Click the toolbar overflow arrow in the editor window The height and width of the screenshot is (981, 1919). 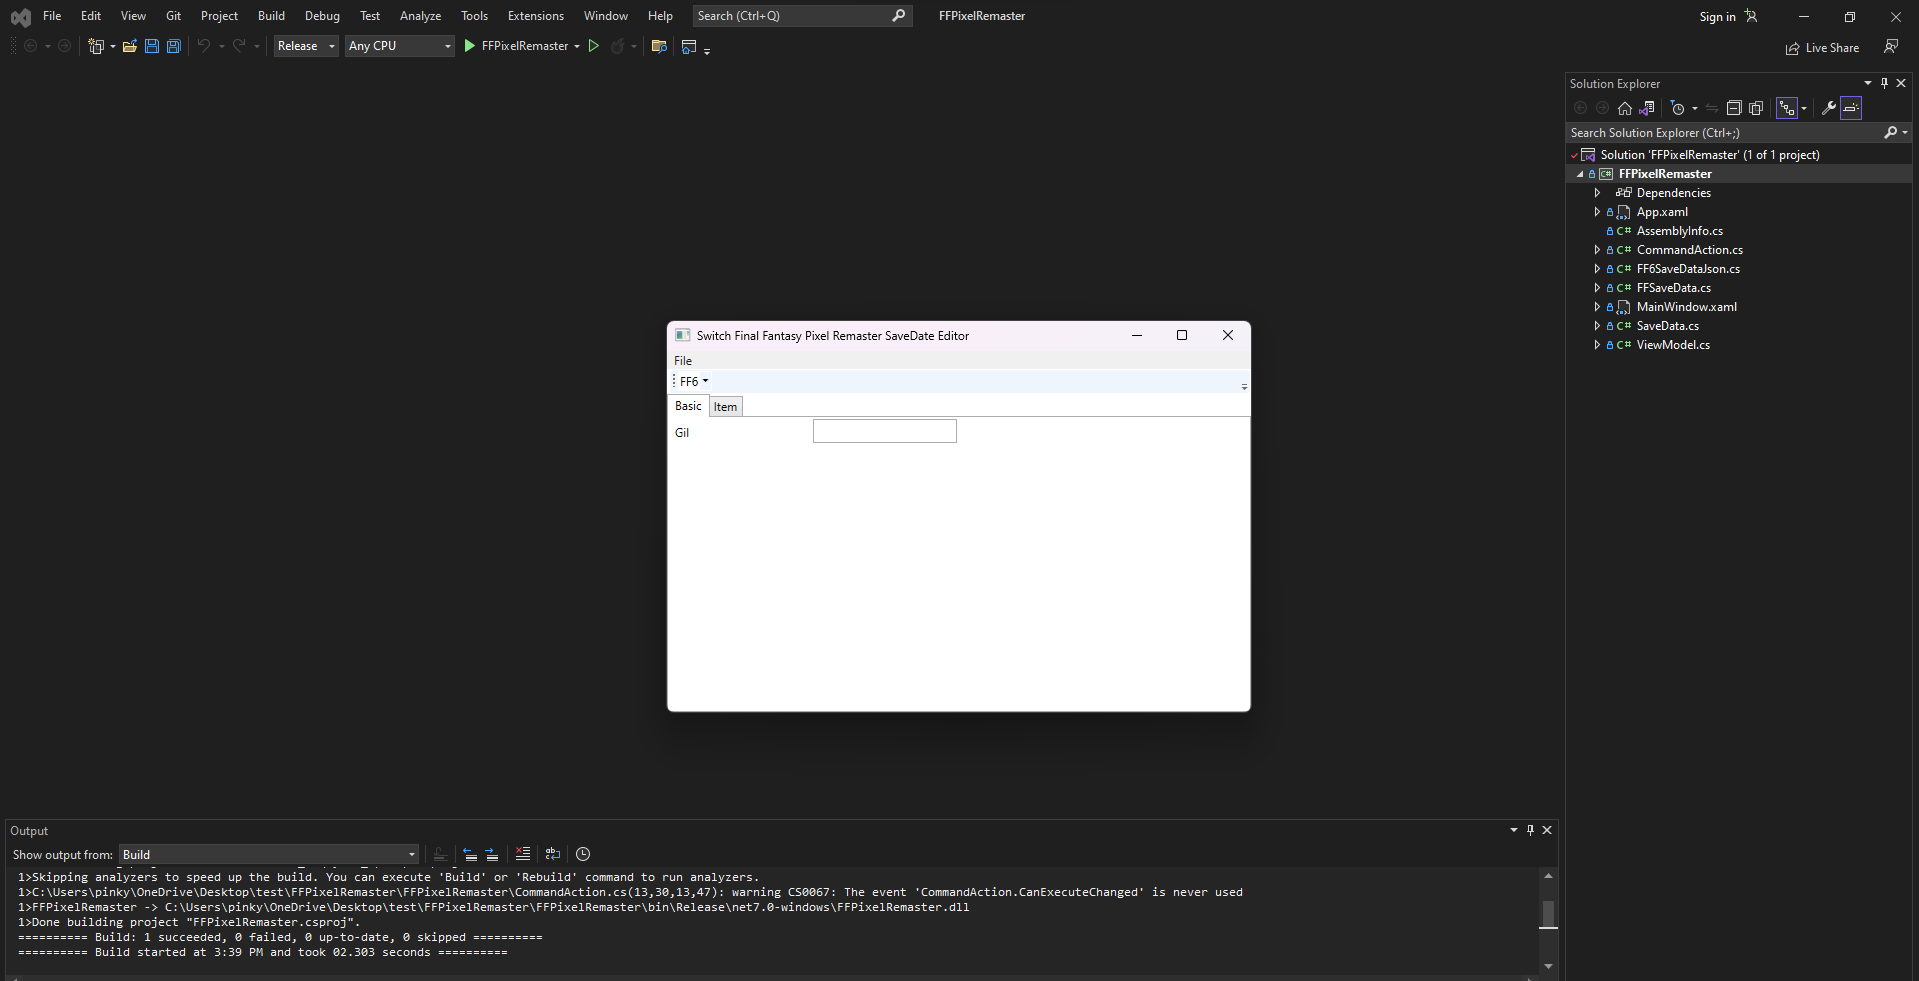point(1244,385)
